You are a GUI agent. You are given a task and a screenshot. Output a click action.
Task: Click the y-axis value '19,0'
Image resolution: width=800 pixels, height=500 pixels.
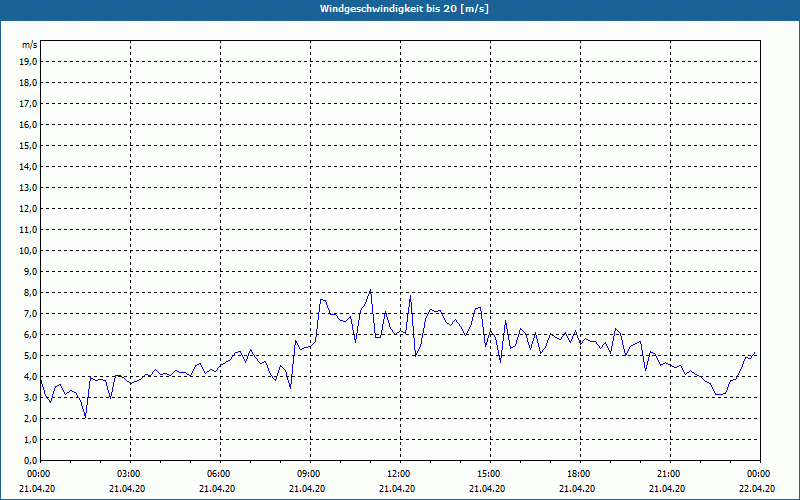point(29,62)
